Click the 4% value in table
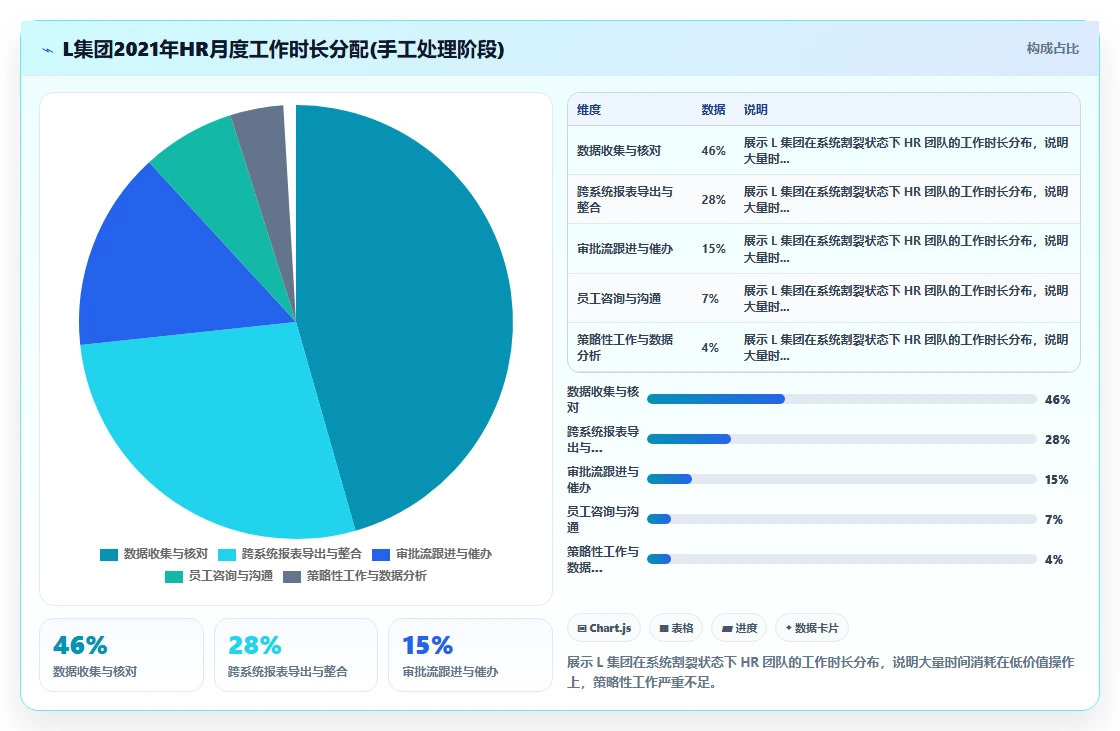 click(x=709, y=348)
